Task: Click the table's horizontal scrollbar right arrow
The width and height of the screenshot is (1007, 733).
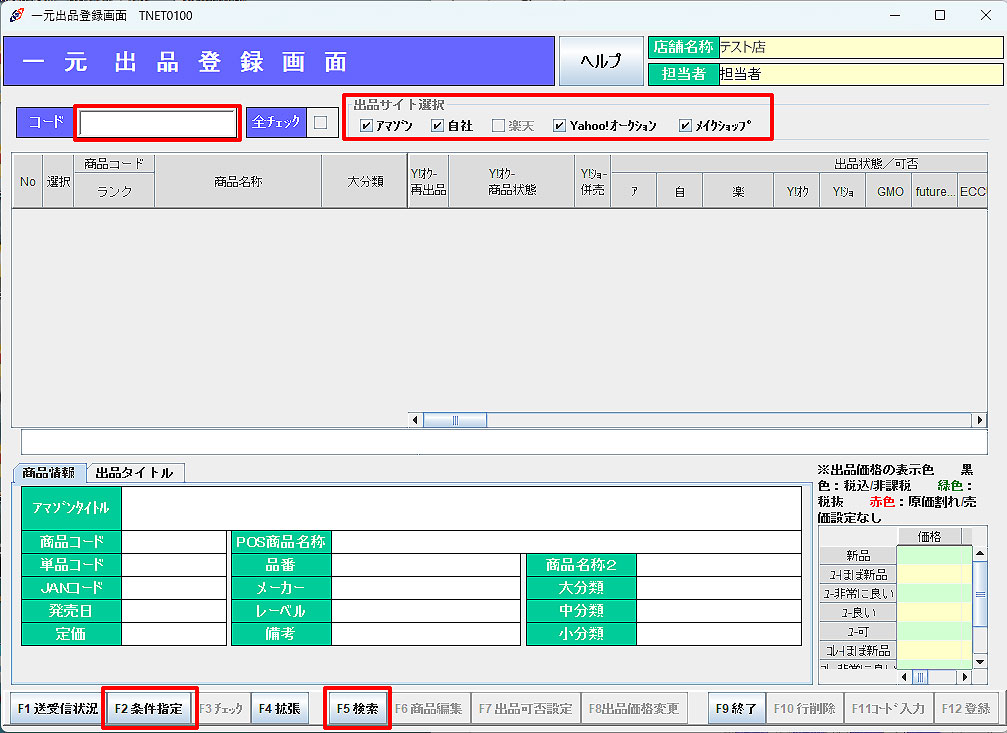Action: coord(980,420)
